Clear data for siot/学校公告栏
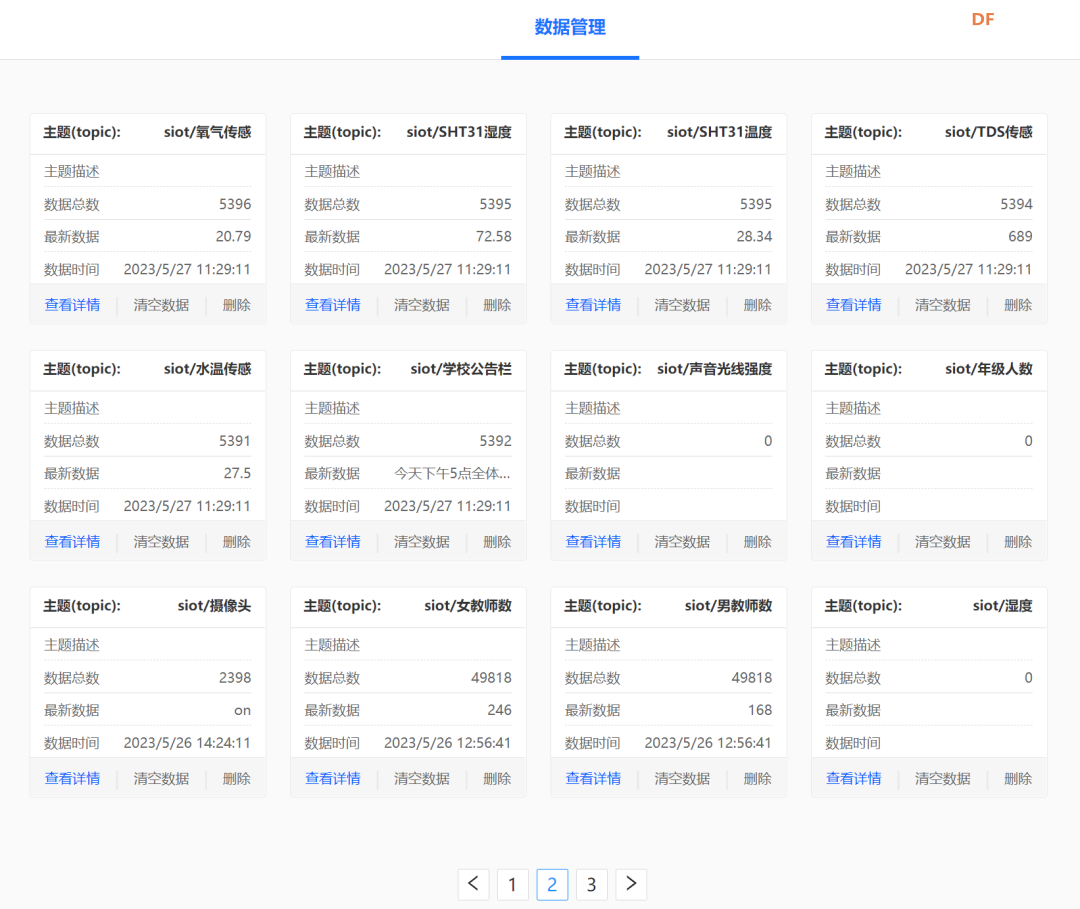This screenshot has height=909, width=1080. (x=422, y=541)
